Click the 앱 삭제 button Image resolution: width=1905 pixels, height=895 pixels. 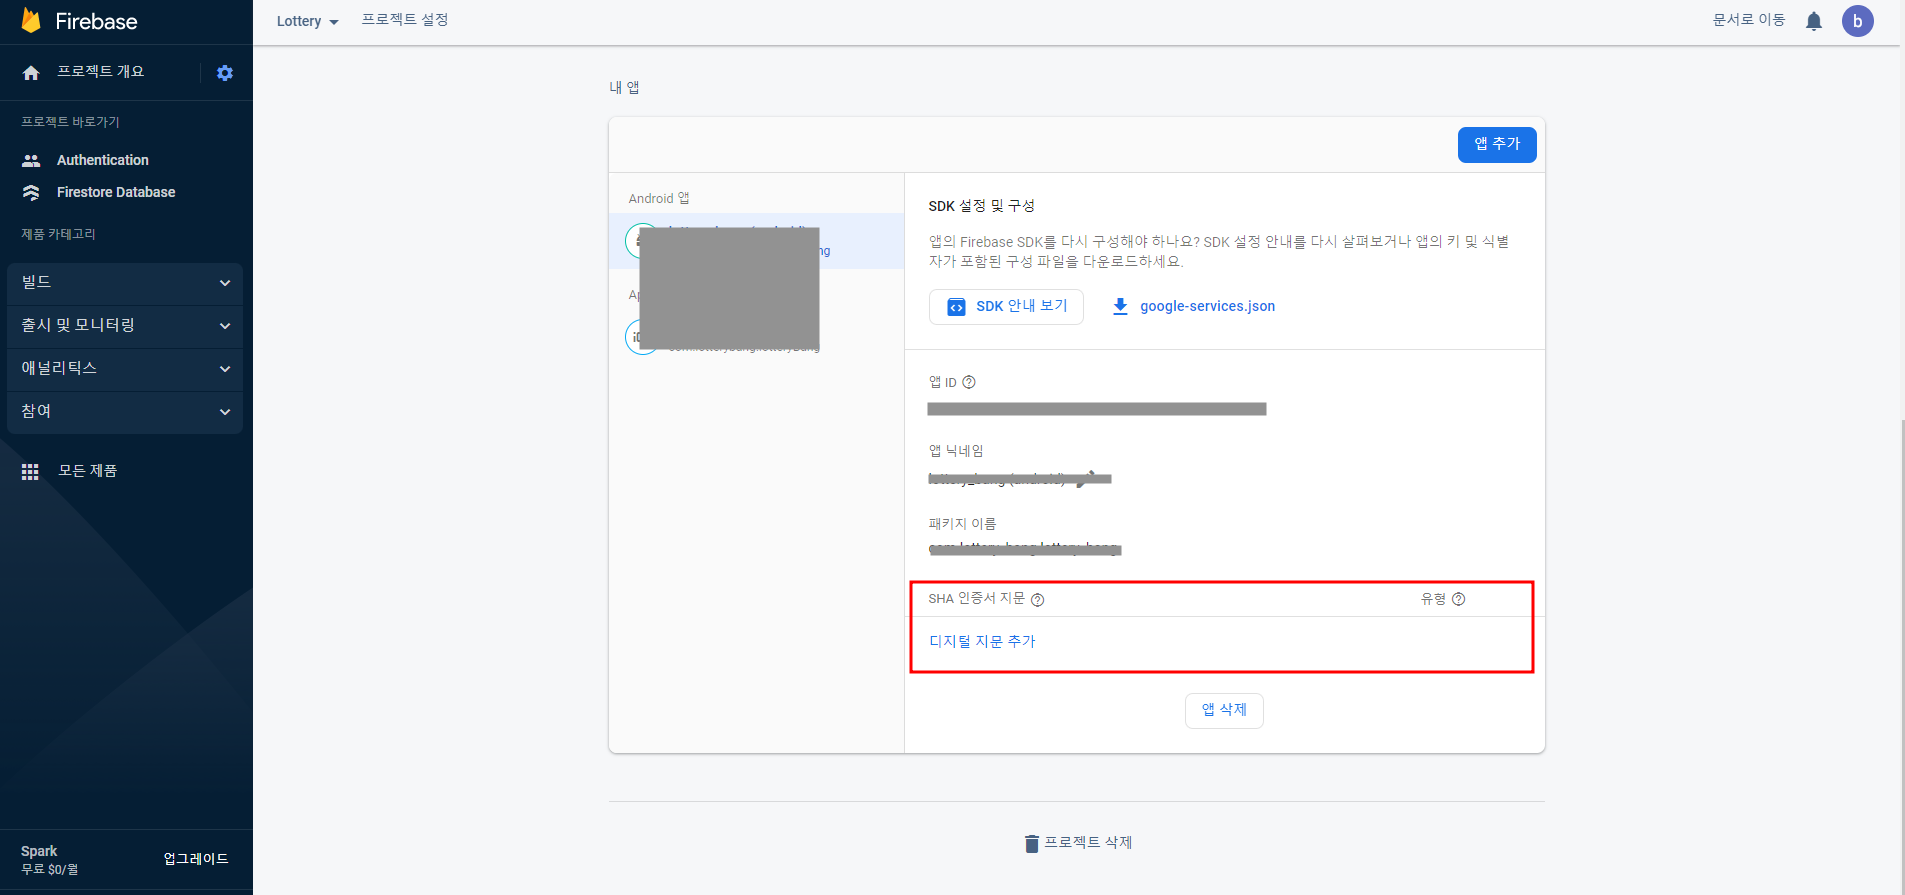pyautogui.click(x=1224, y=711)
